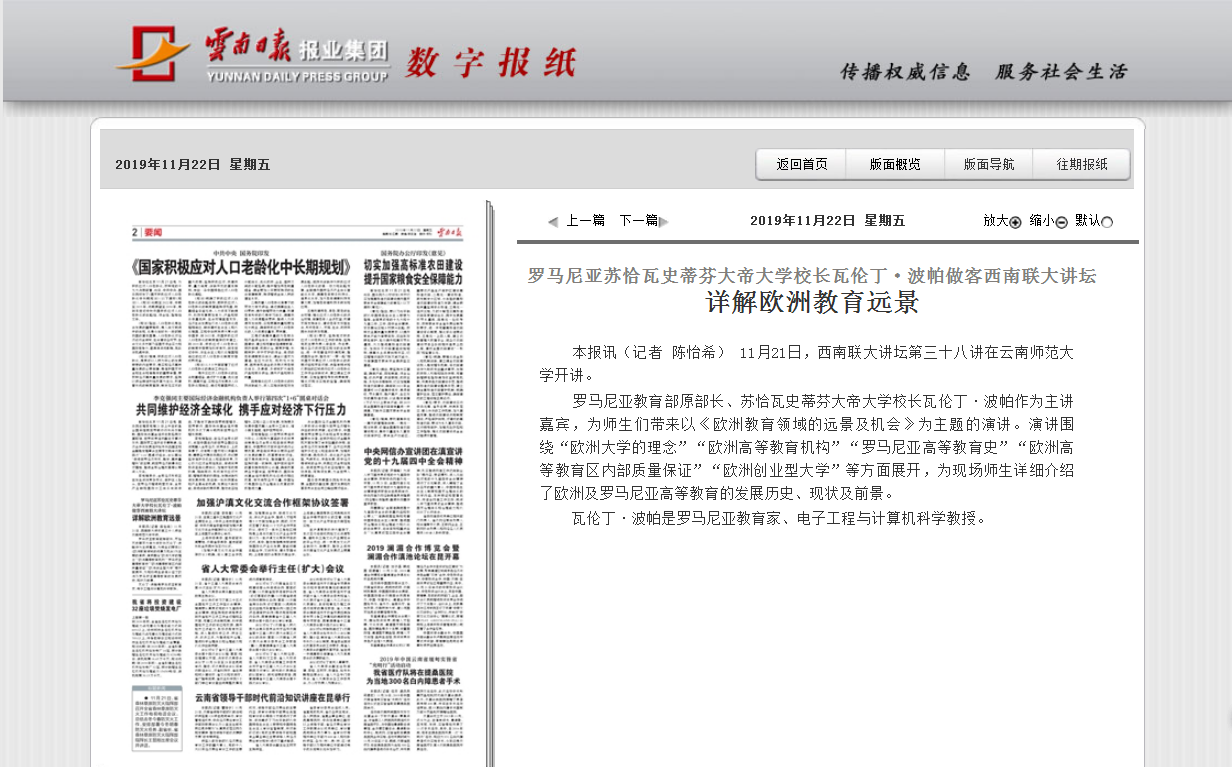Click the 要闻 section label on page thumbnail
This screenshot has width=1232, height=767.
(152, 232)
